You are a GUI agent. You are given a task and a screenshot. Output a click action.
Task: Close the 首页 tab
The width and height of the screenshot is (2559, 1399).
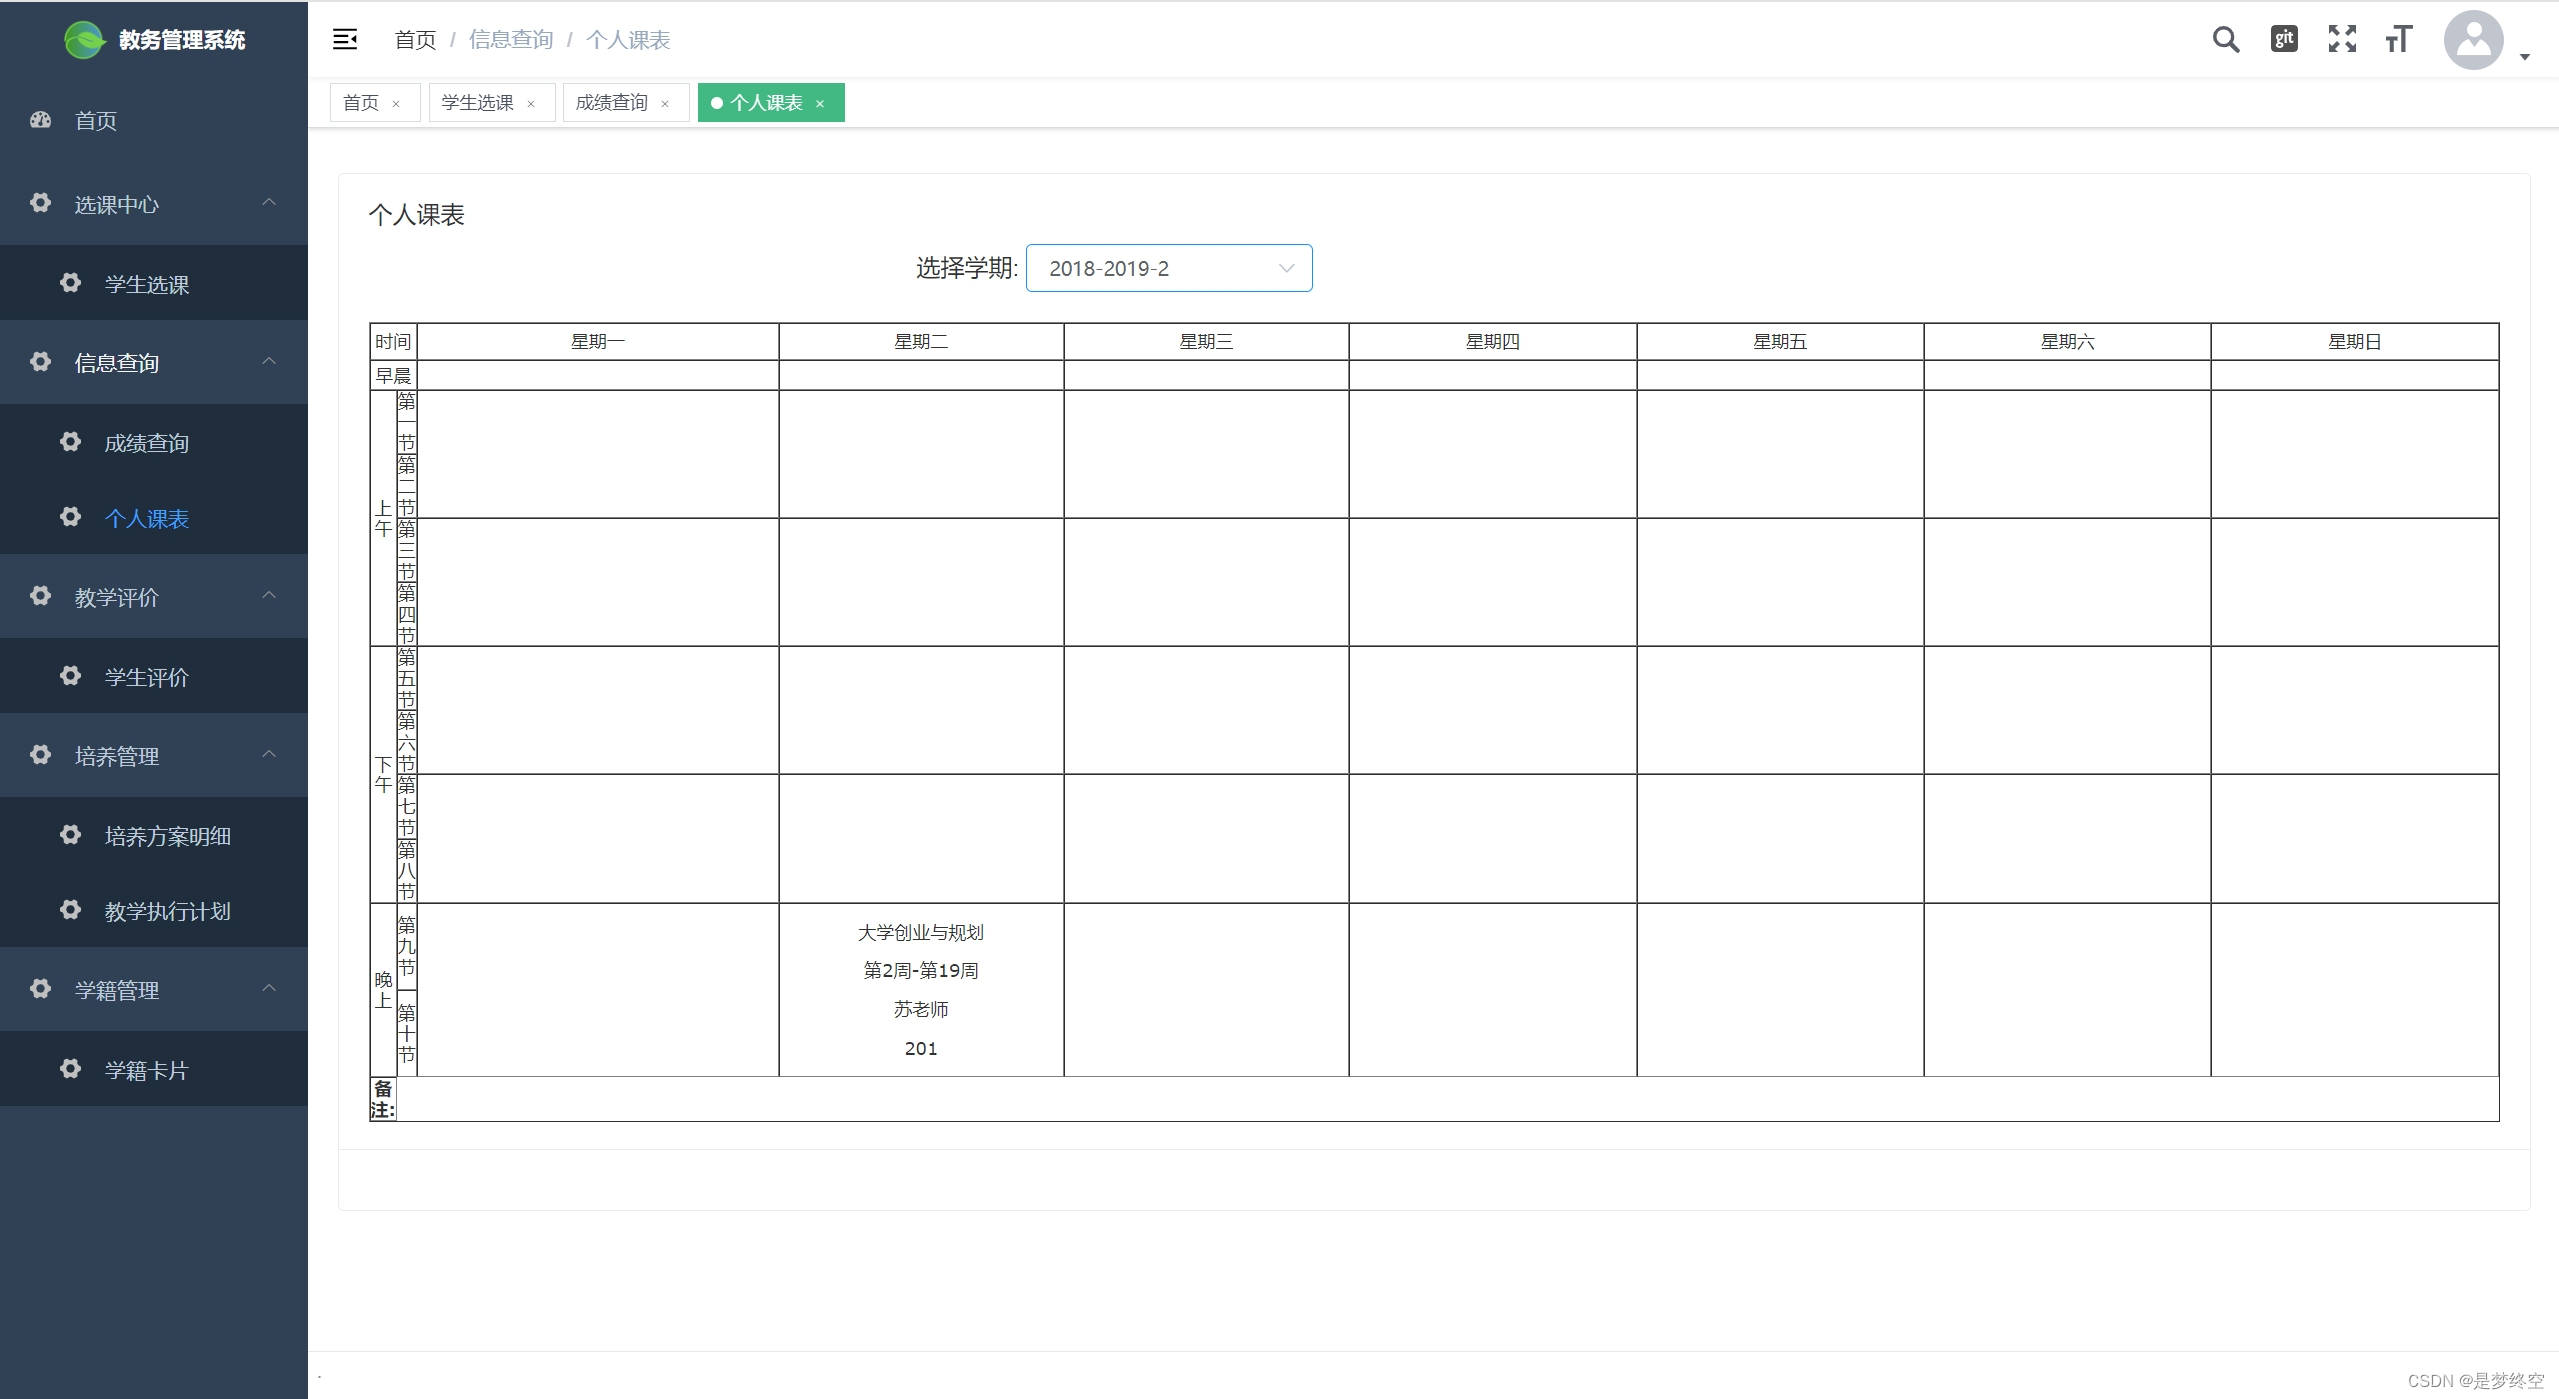396,104
